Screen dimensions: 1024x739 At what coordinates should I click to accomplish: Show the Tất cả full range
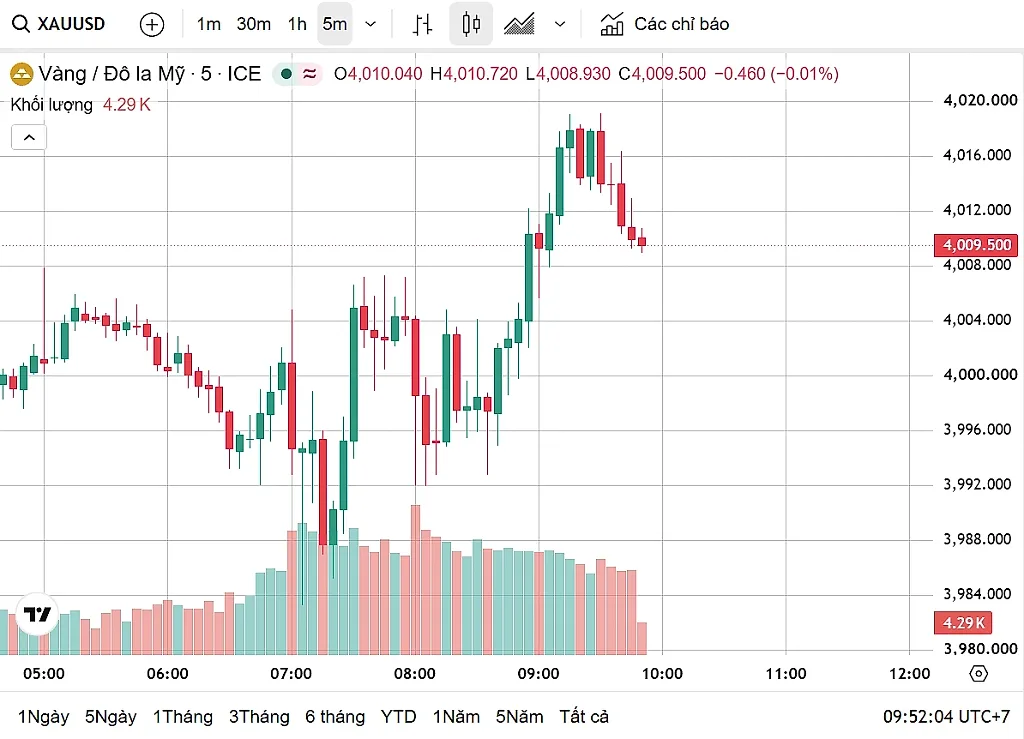(x=584, y=717)
